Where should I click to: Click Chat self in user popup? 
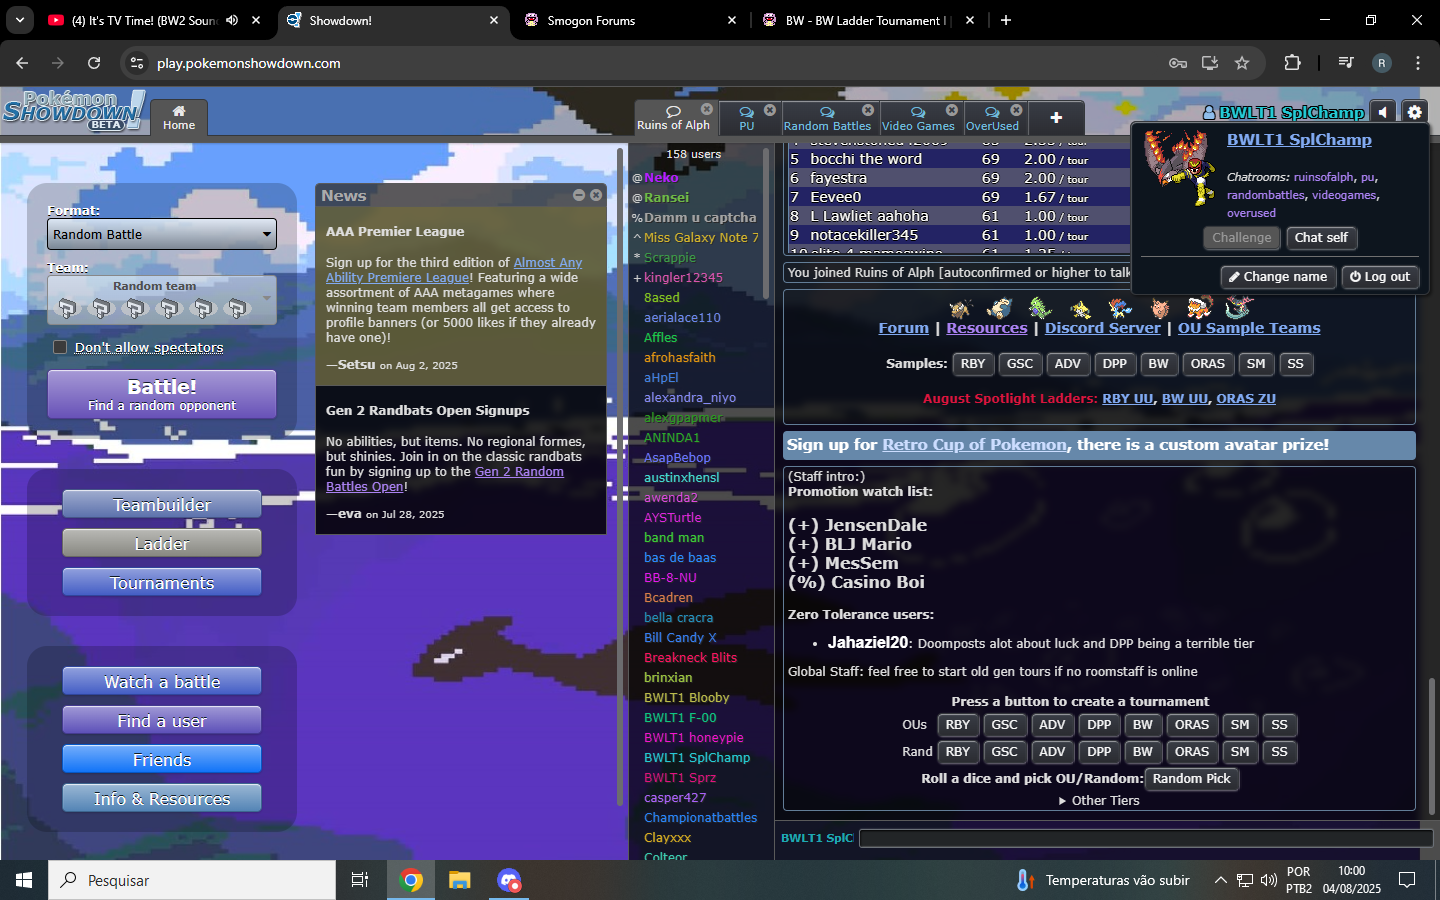1321,238
